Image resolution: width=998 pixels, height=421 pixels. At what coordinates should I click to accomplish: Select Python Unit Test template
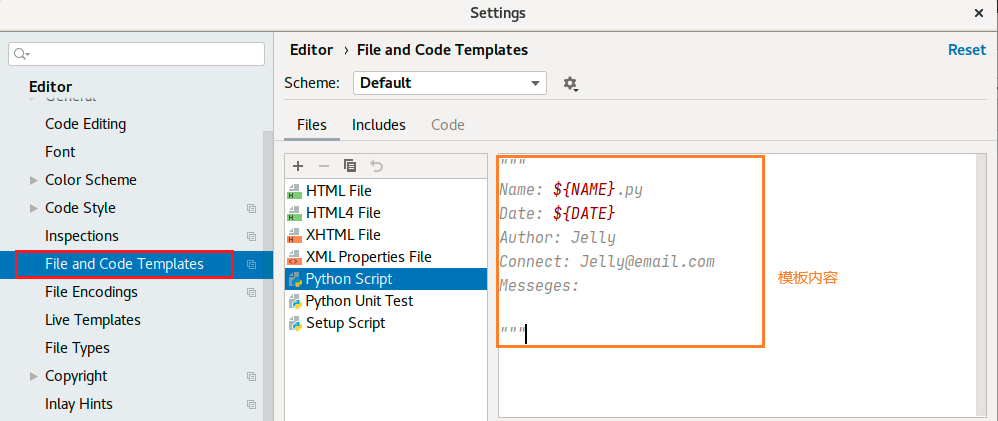pos(386,301)
